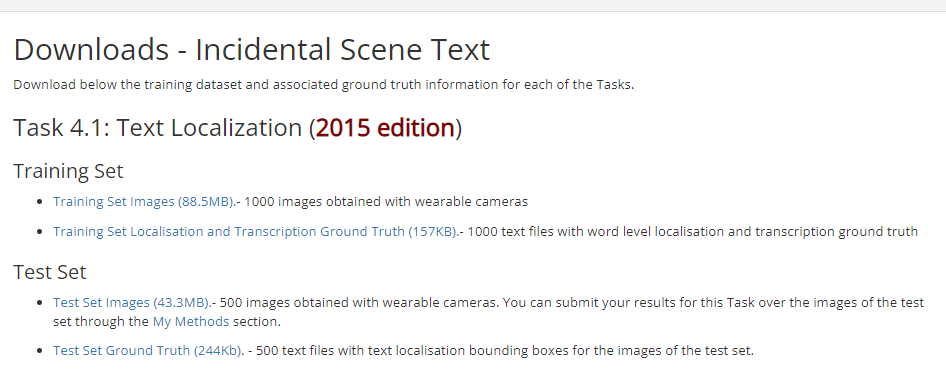Click the 1000 images obtained with wearable cameras text

pyautogui.click(x=386, y=201)
